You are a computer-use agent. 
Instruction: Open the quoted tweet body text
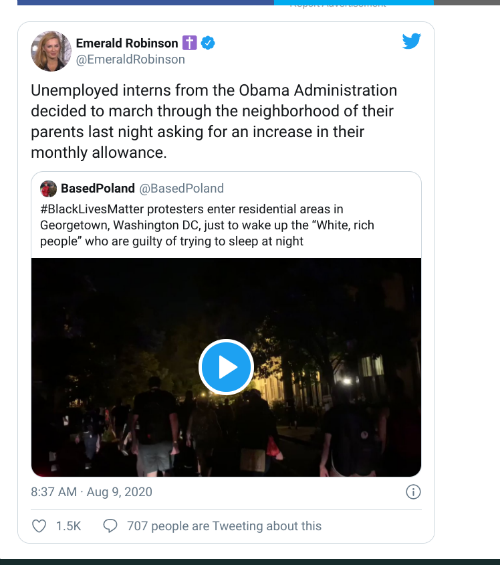click(207, 225)
